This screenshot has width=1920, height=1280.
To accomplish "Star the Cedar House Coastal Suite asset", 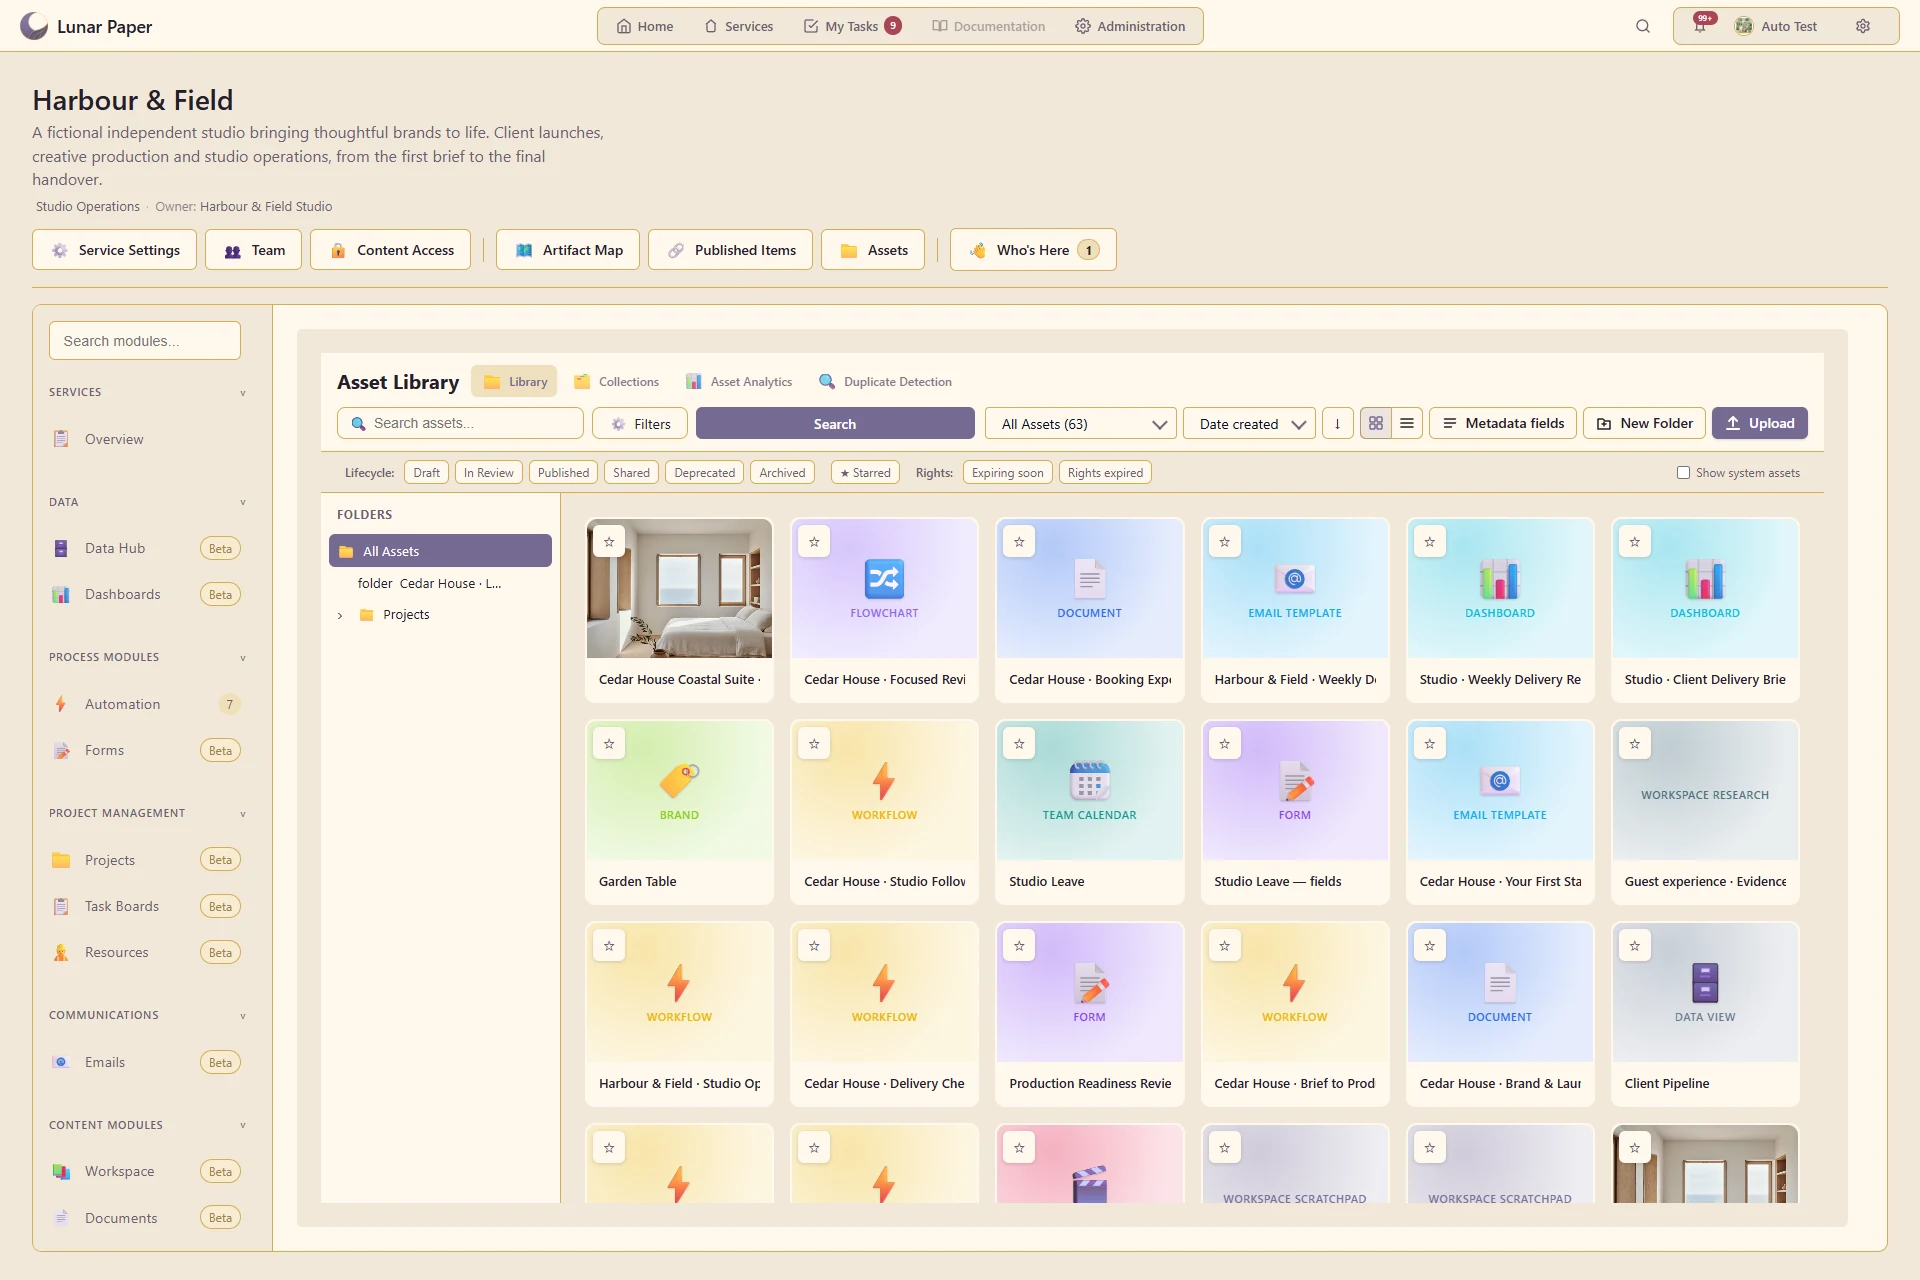I will tap(609, 541).
